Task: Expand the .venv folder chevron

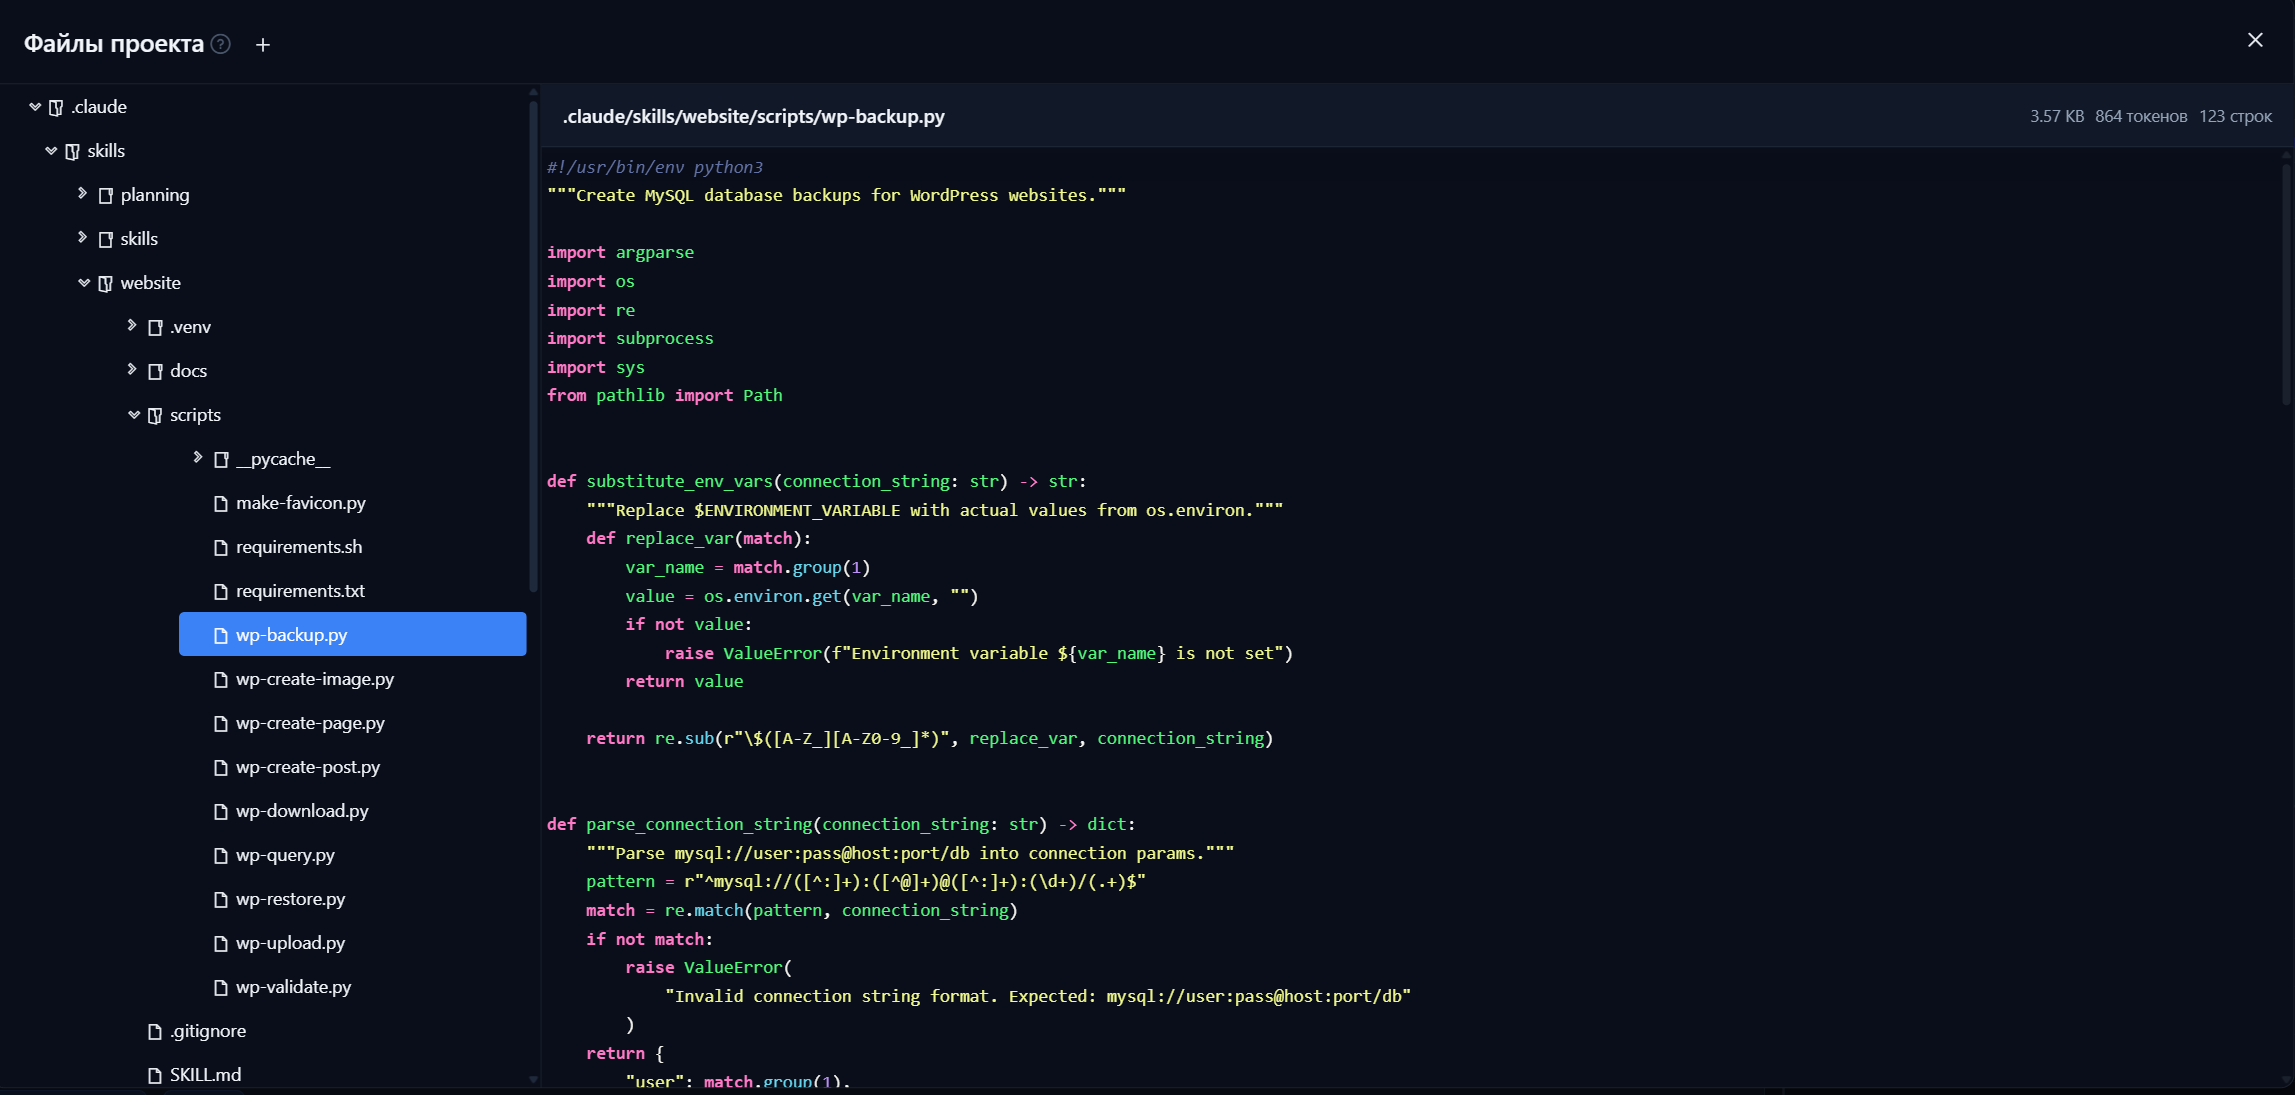Action: [x=131, y=325]
